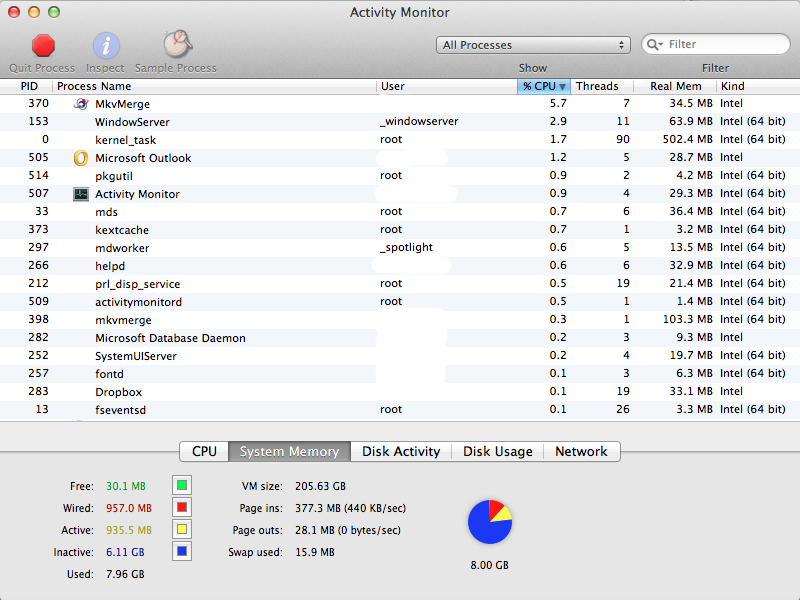Open the Disk Activity tab
The image size is (800, 600).
[x=401, y=452]
